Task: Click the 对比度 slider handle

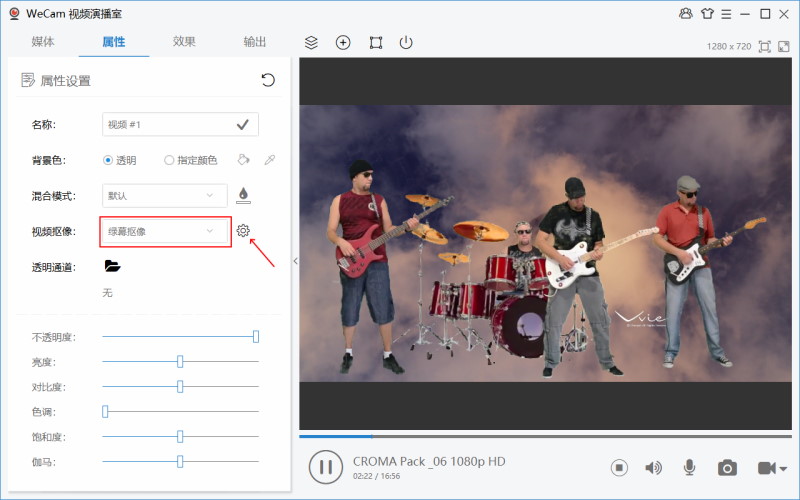Action: click(x=180, y=386)
